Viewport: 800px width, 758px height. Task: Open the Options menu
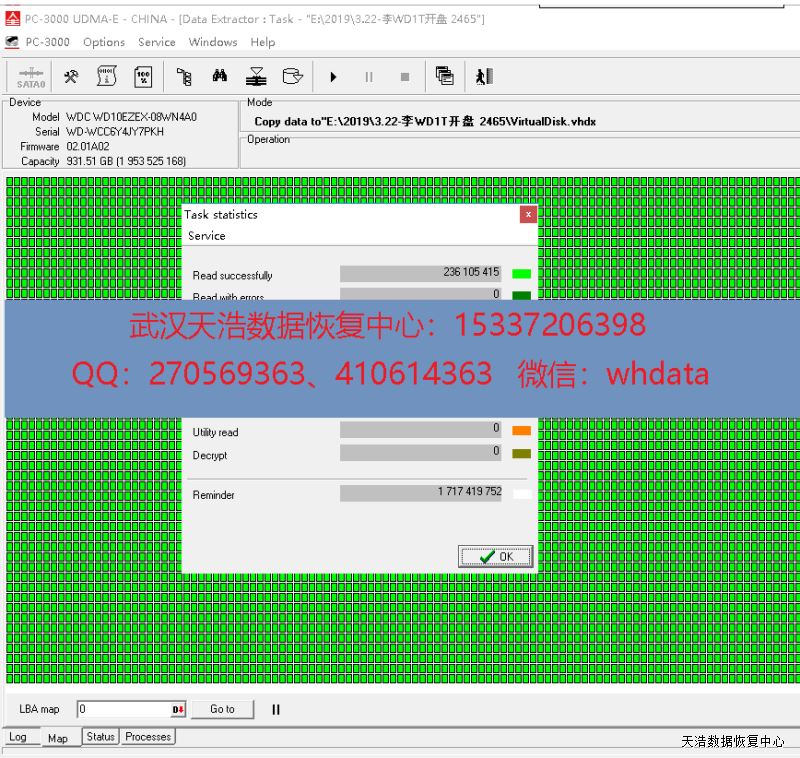point(104,42)
